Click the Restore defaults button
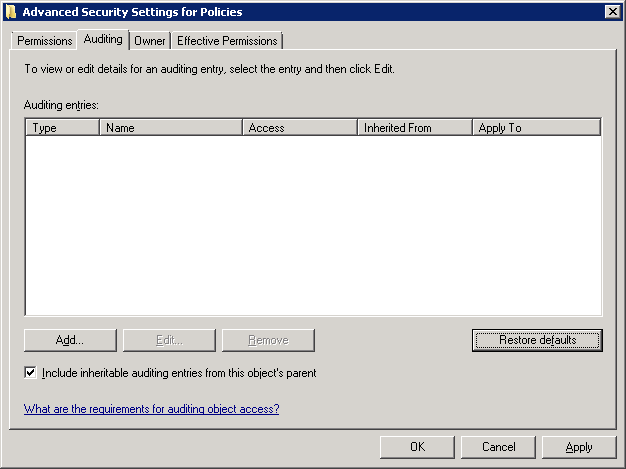The height and width of the screenshot is (469, 626). (x=537, y=340)
